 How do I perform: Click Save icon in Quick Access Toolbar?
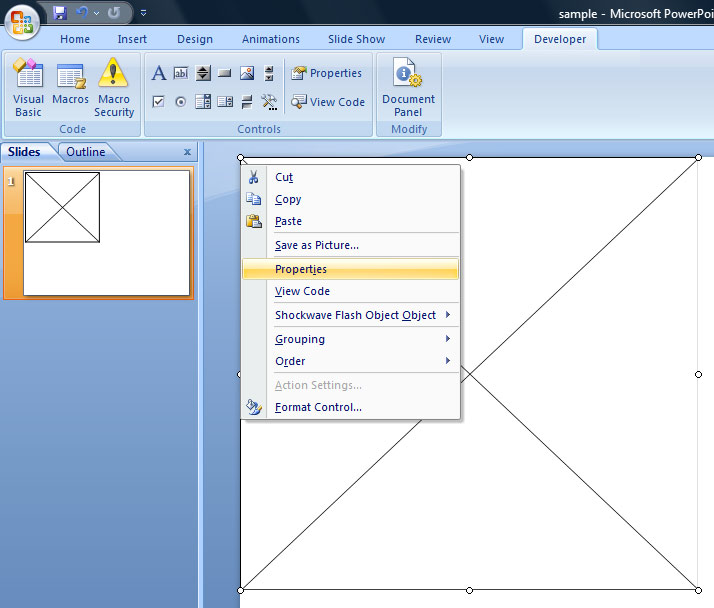[x=59, y=13]
